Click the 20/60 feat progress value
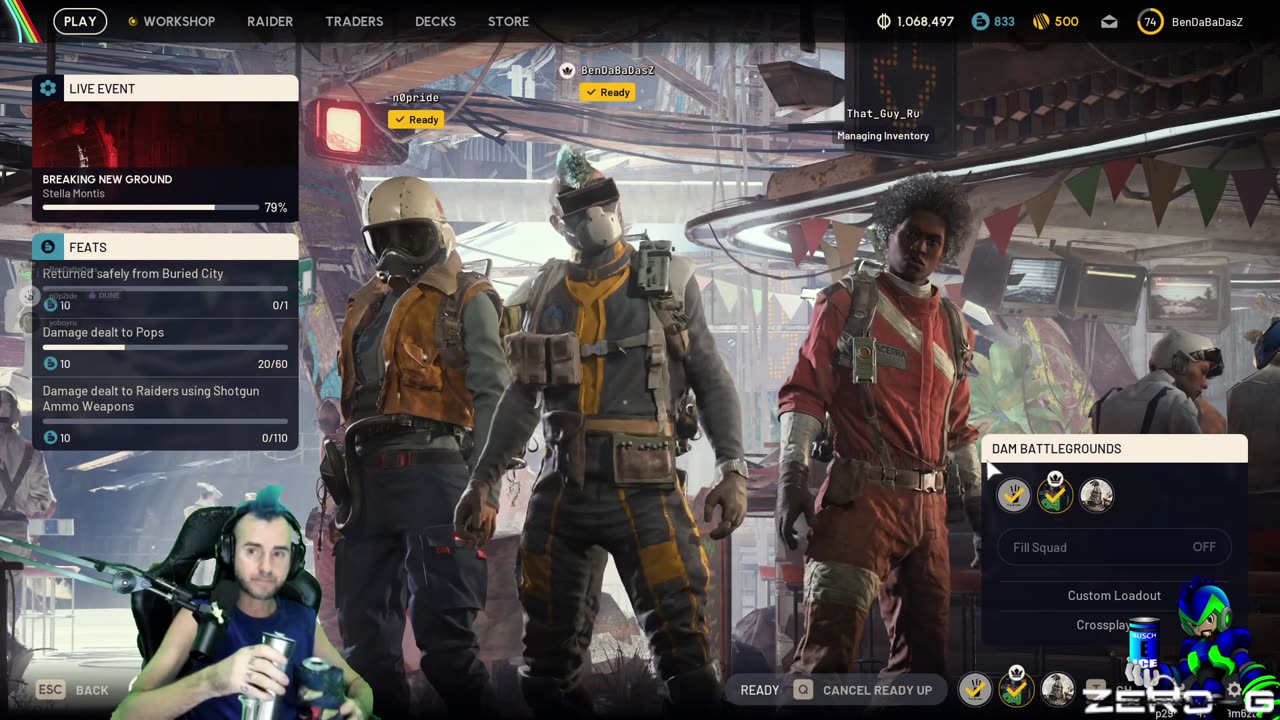 point(272,364)
